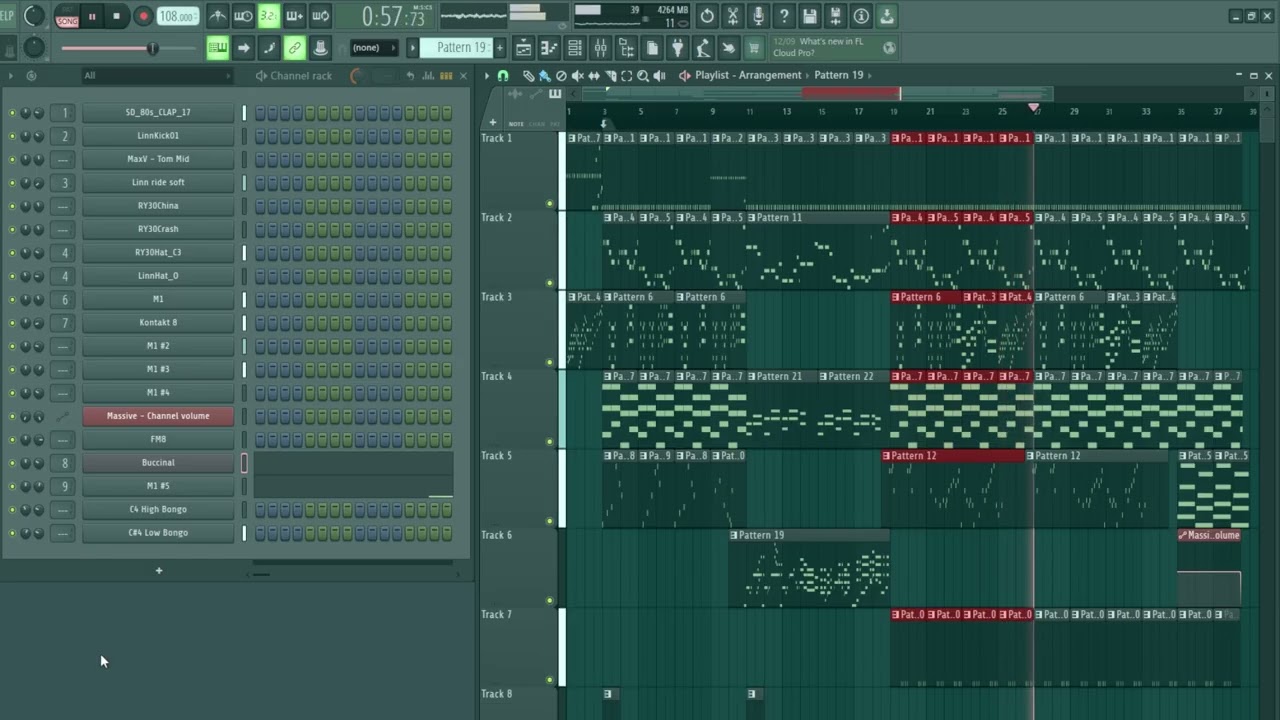Viewport: 1280px width, 720px height.
Task: Mute the SD_80s_CLAP_17 channel
Action: 12,113
